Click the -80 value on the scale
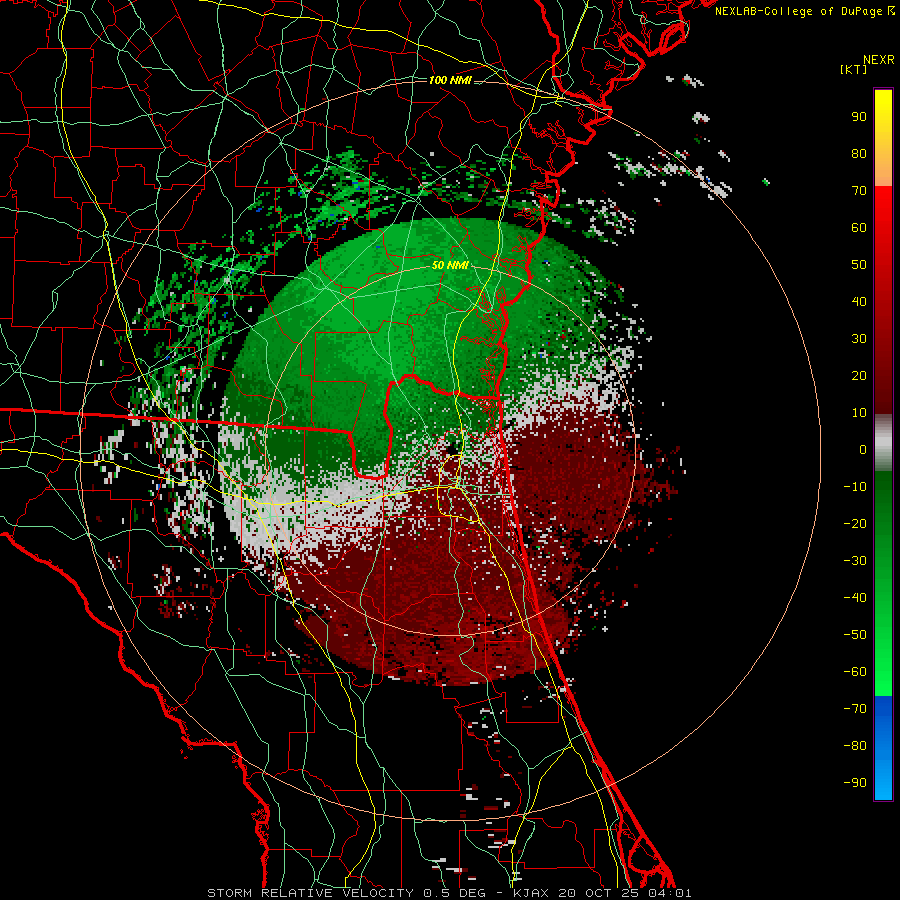This screenshot has height=900, width=900. click(x=855, y=746)
